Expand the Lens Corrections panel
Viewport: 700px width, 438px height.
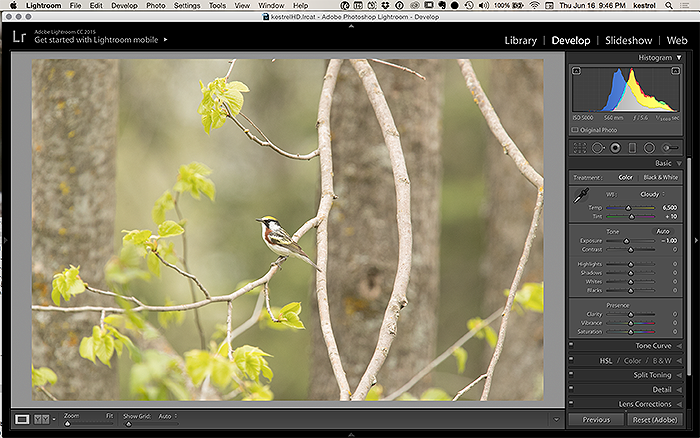[679, 404]
